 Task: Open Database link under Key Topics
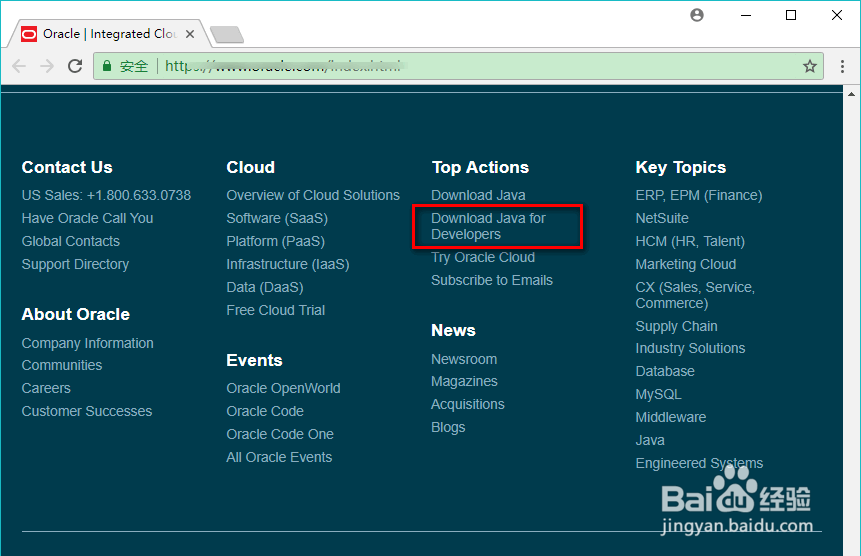[x=664, y=372]
